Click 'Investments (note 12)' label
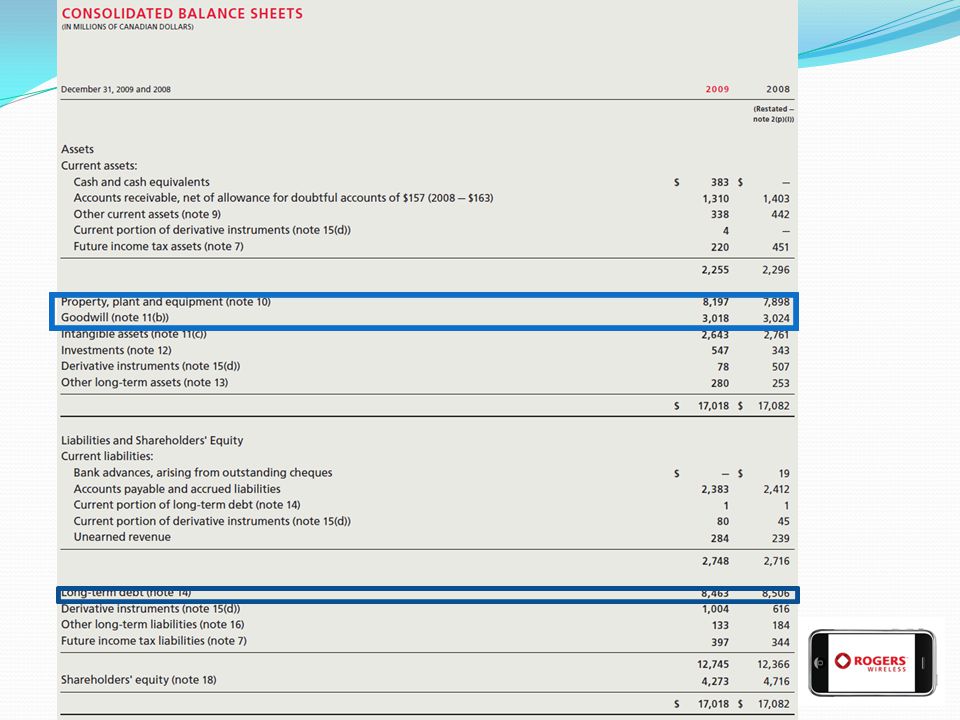 click(x=116, y=350)
